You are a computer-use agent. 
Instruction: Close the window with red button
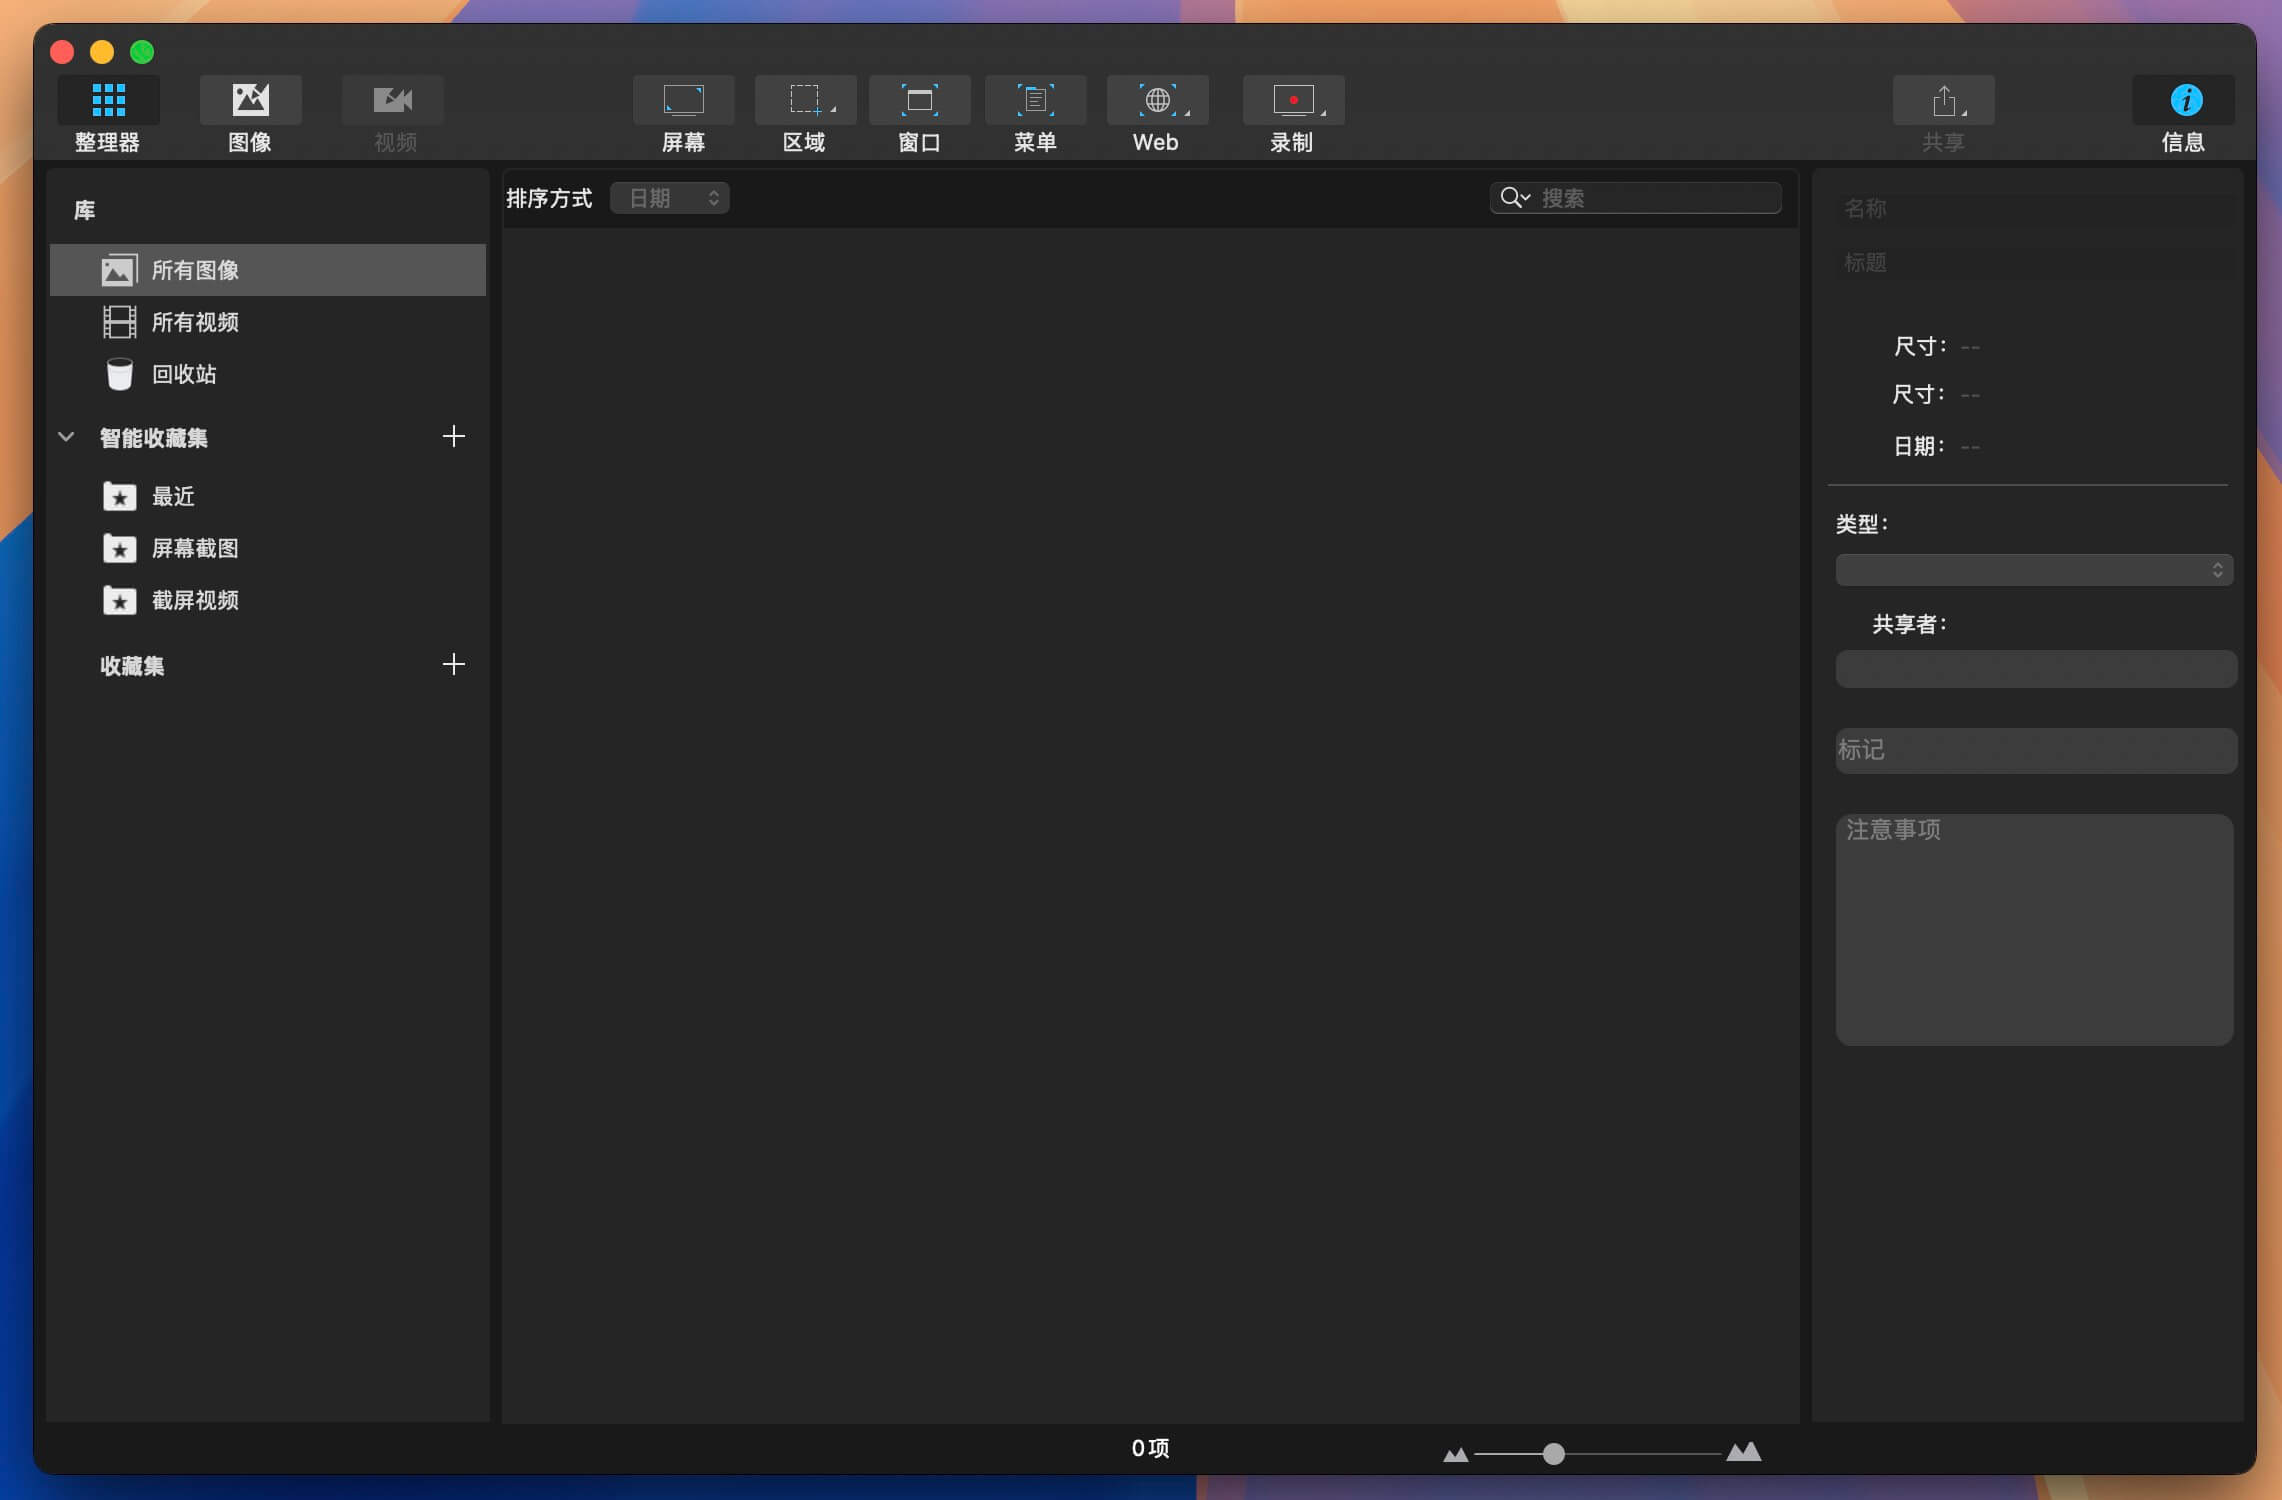[x=62, y=52]
